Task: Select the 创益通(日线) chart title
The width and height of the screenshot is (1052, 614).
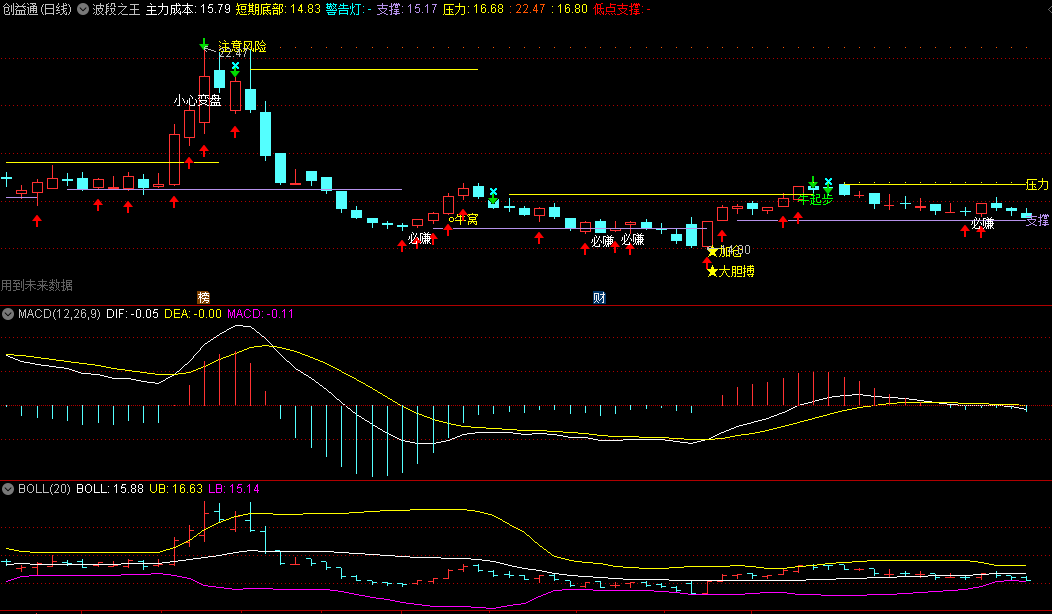Action: [36, 9]
